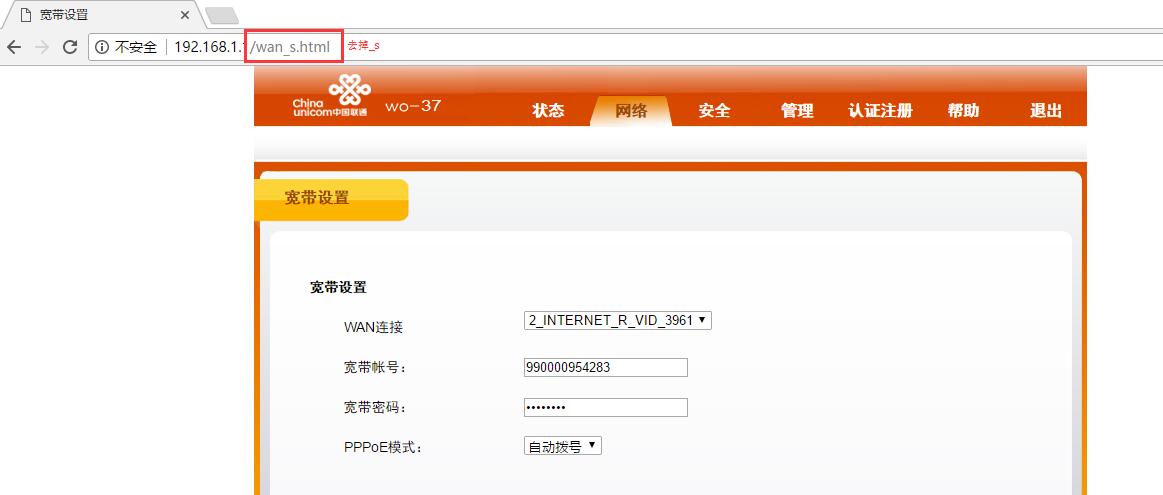Go to 认证注册 page
1163x495 pixels.
pos(880,111)
